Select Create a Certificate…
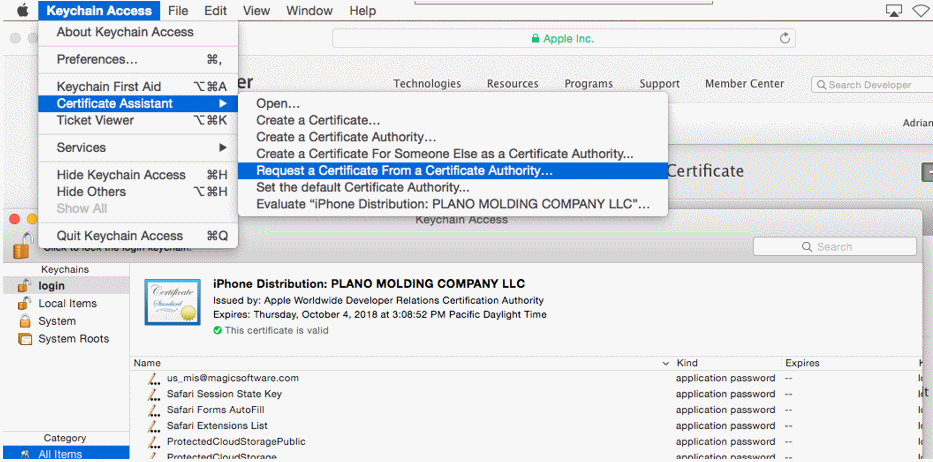Viewport: 933px width, 462px height. pyautogui.click(x=453, y=120)
